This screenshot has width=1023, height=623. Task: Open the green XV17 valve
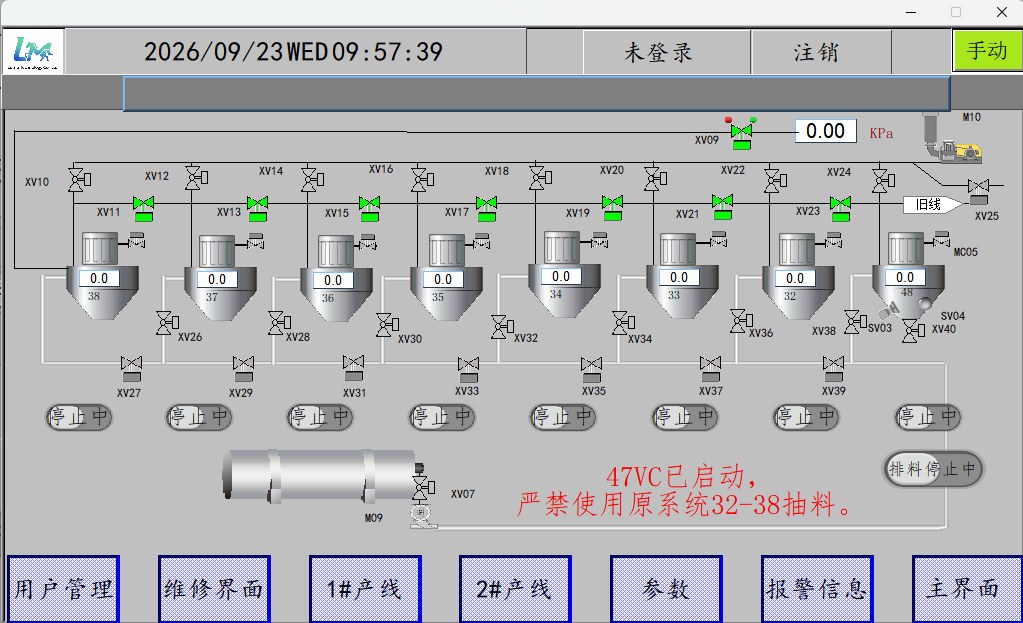pos(486,208)
